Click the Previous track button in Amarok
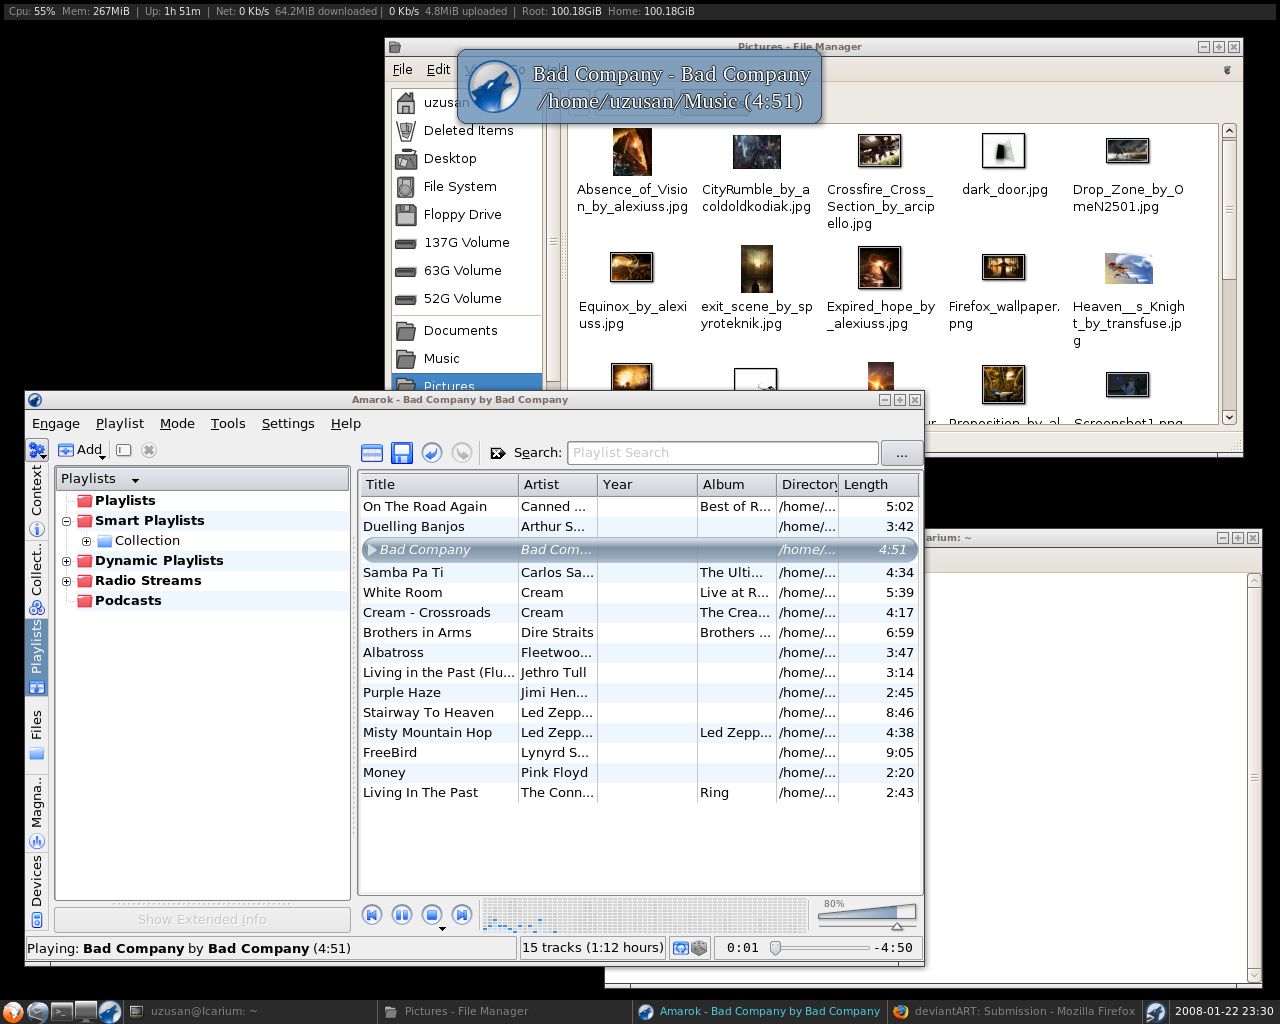 (x=372, y=914)
